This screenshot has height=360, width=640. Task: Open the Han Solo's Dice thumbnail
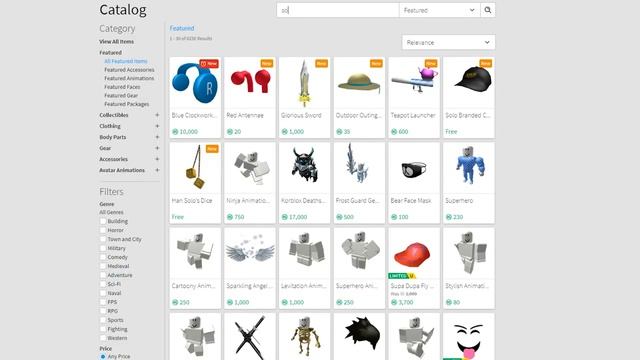(x=195, y=168)
